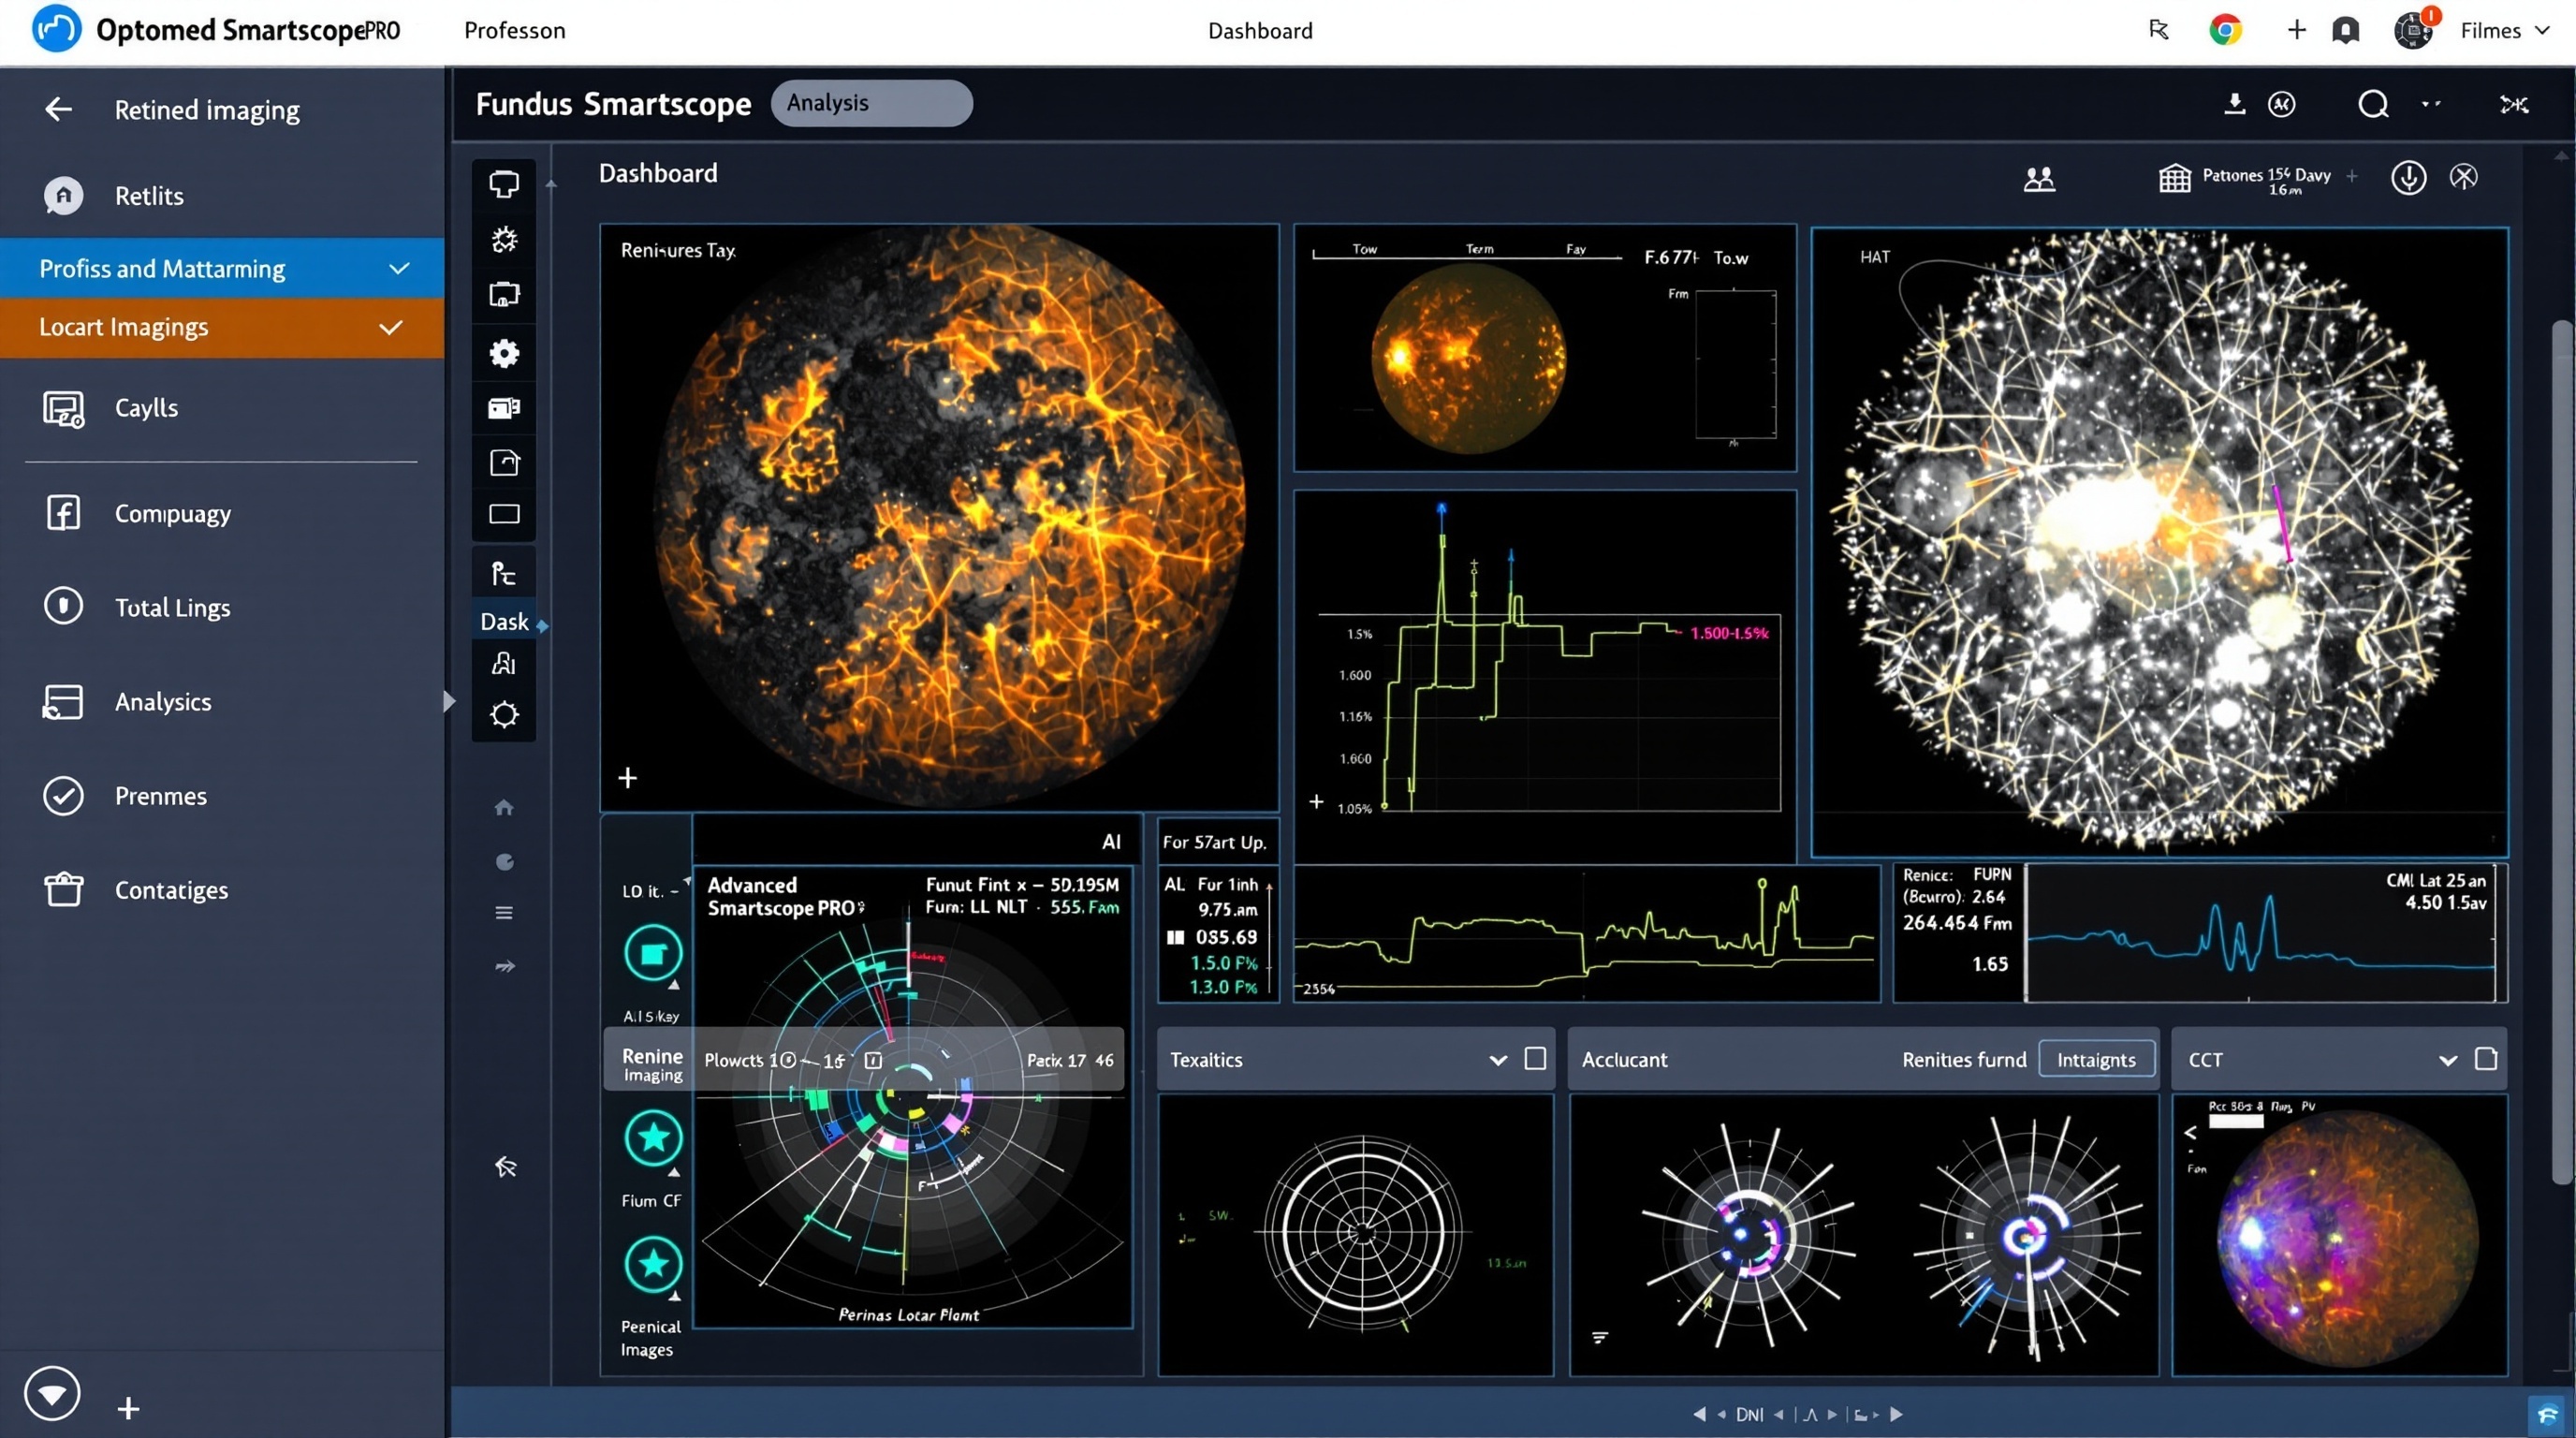Click the download icon in the top-right header
This screenshot has width=2576, height=1438.
[2233, 103]
